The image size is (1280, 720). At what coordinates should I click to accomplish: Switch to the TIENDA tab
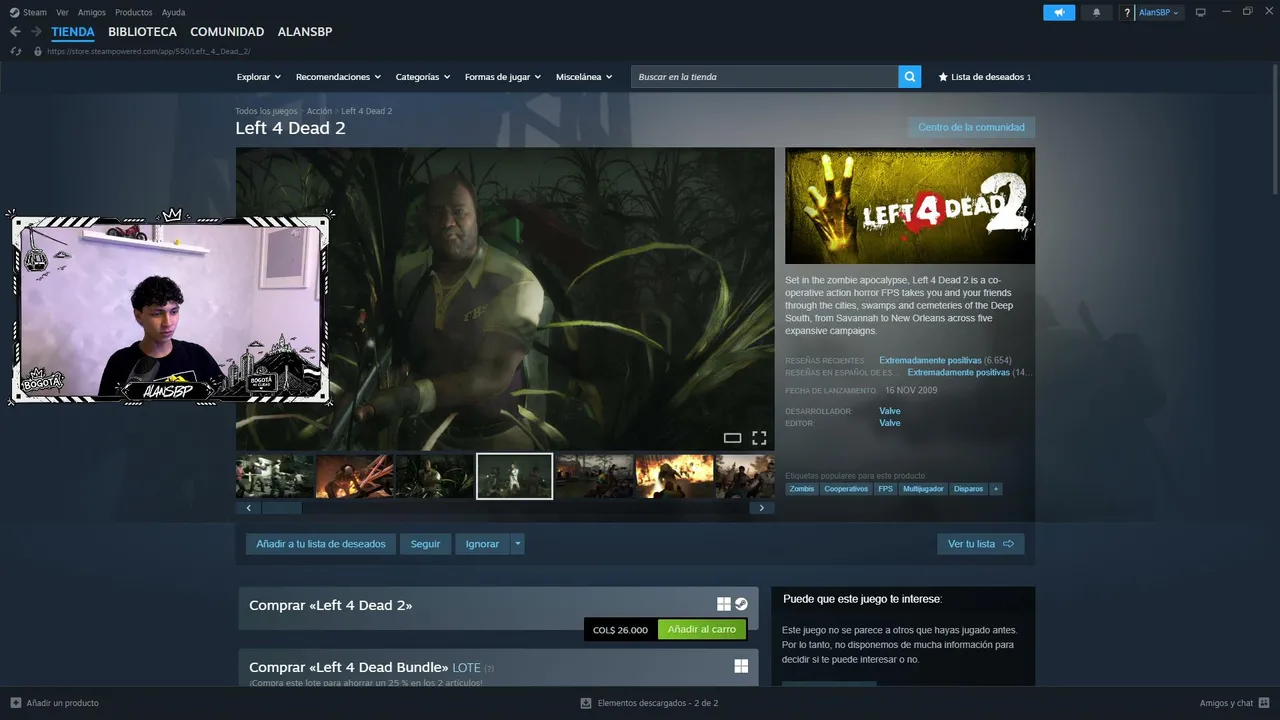[73, 32]
